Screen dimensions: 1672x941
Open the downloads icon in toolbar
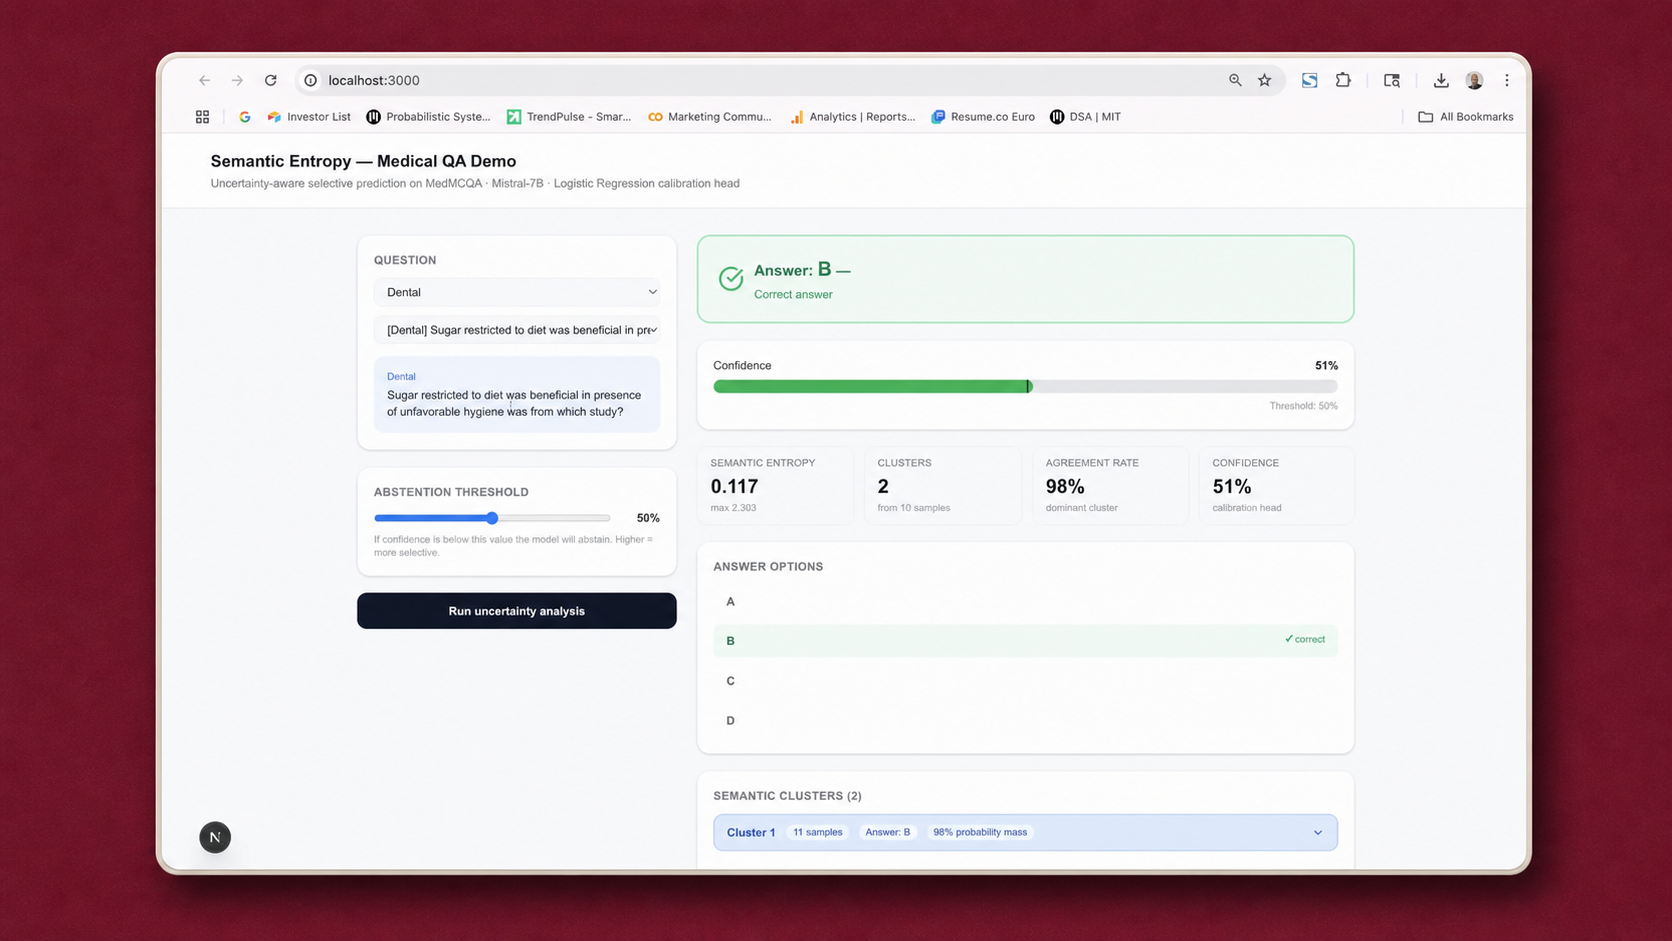(1441, 80)
